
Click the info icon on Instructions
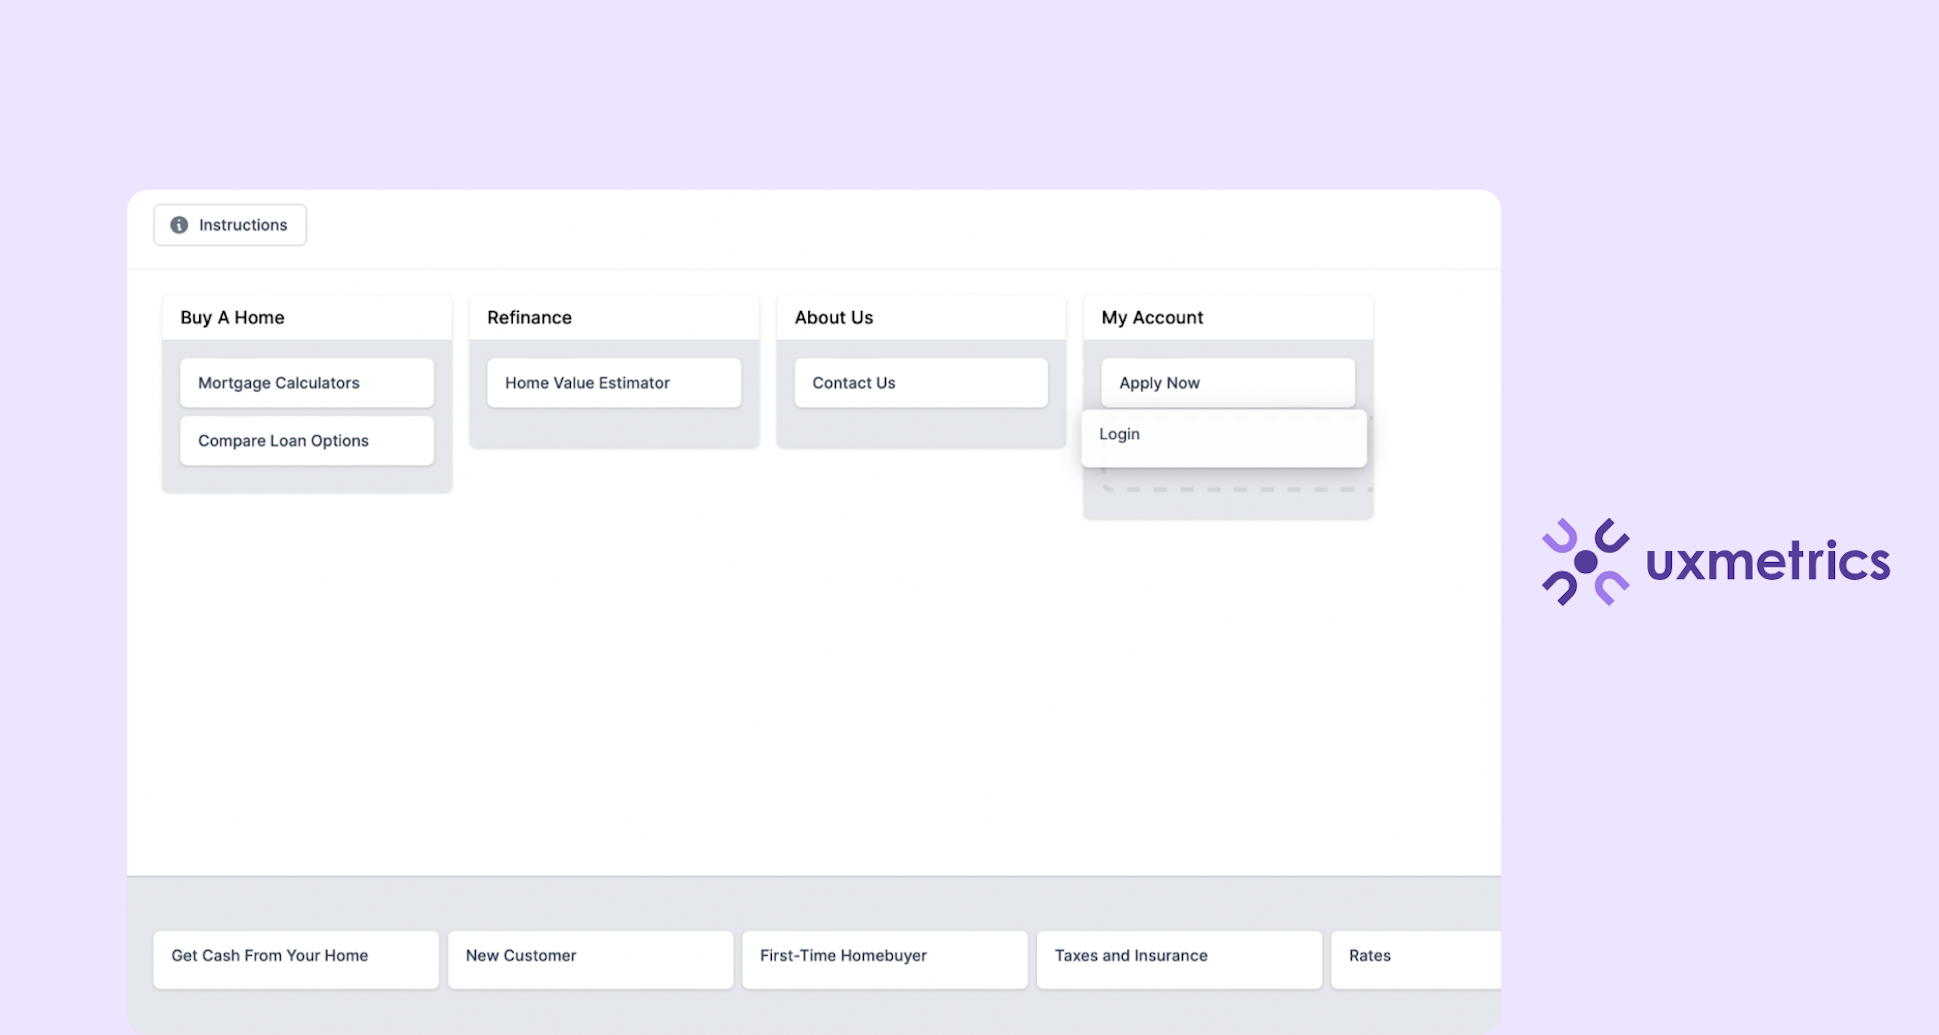coord(180,225)
